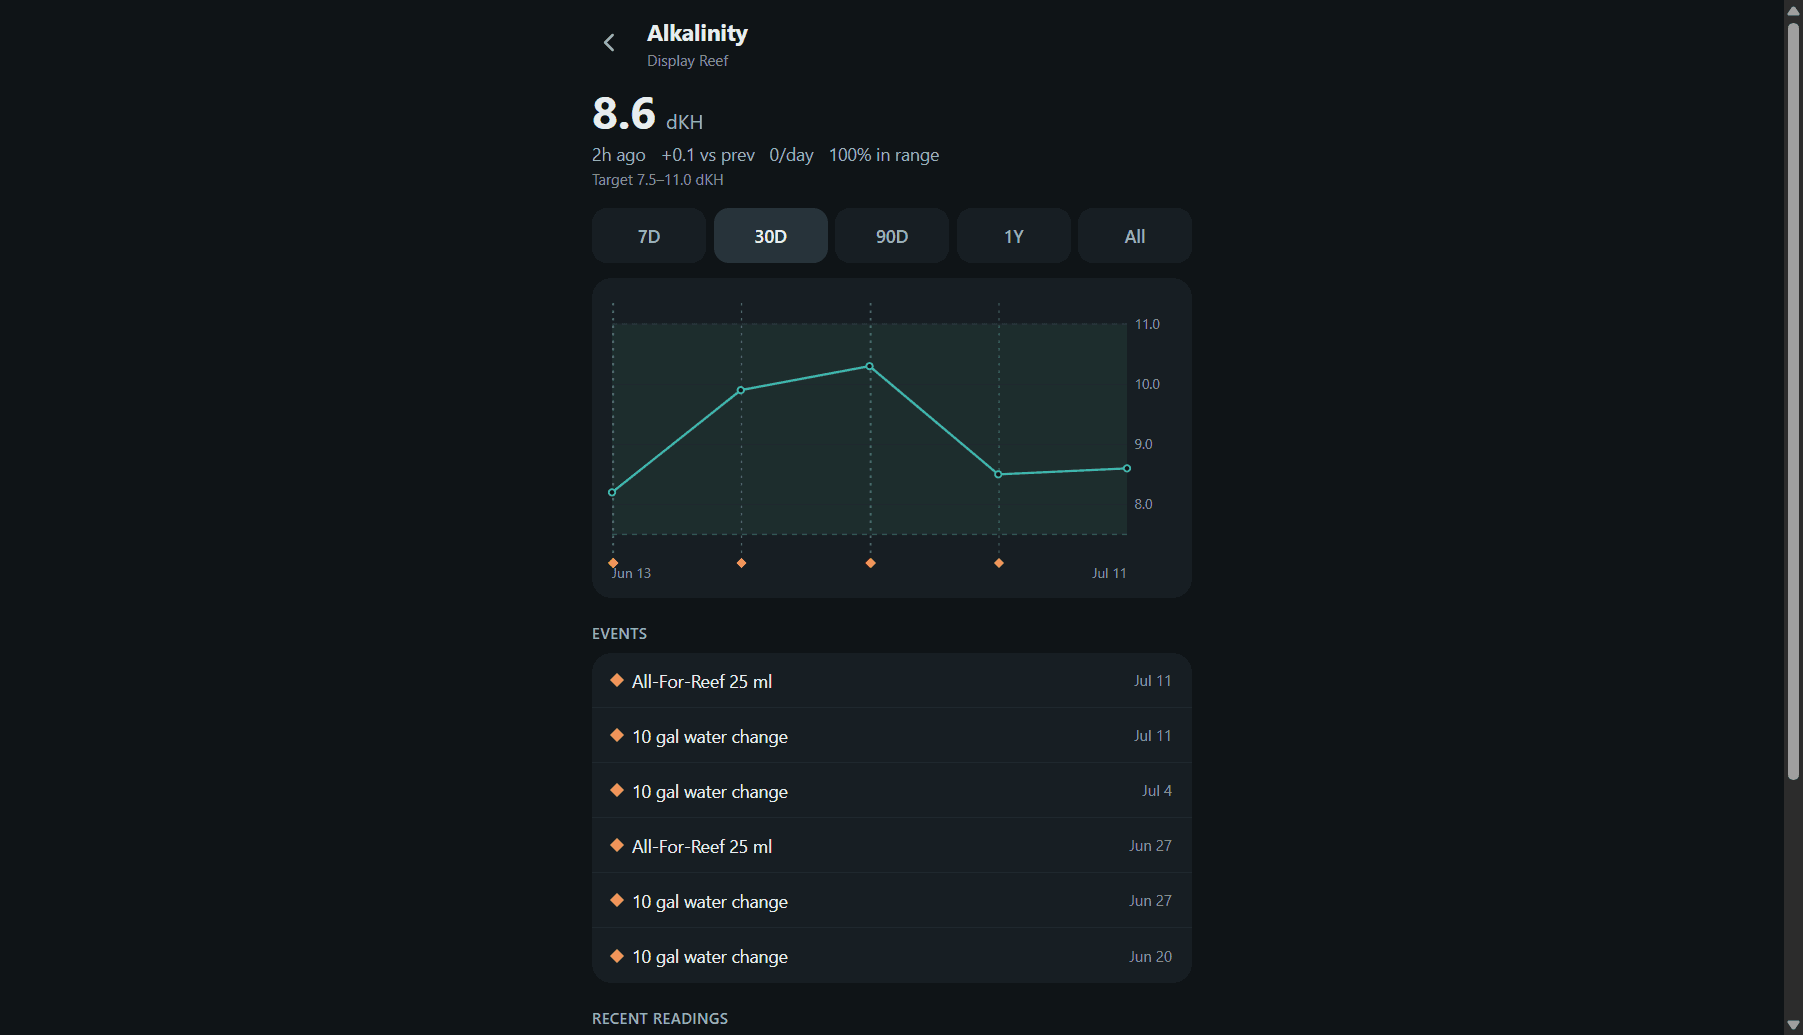Open the All-For-Reef 25 ml event from Jul 11
Screen dimensions: 1803x1035
(892, 681)
